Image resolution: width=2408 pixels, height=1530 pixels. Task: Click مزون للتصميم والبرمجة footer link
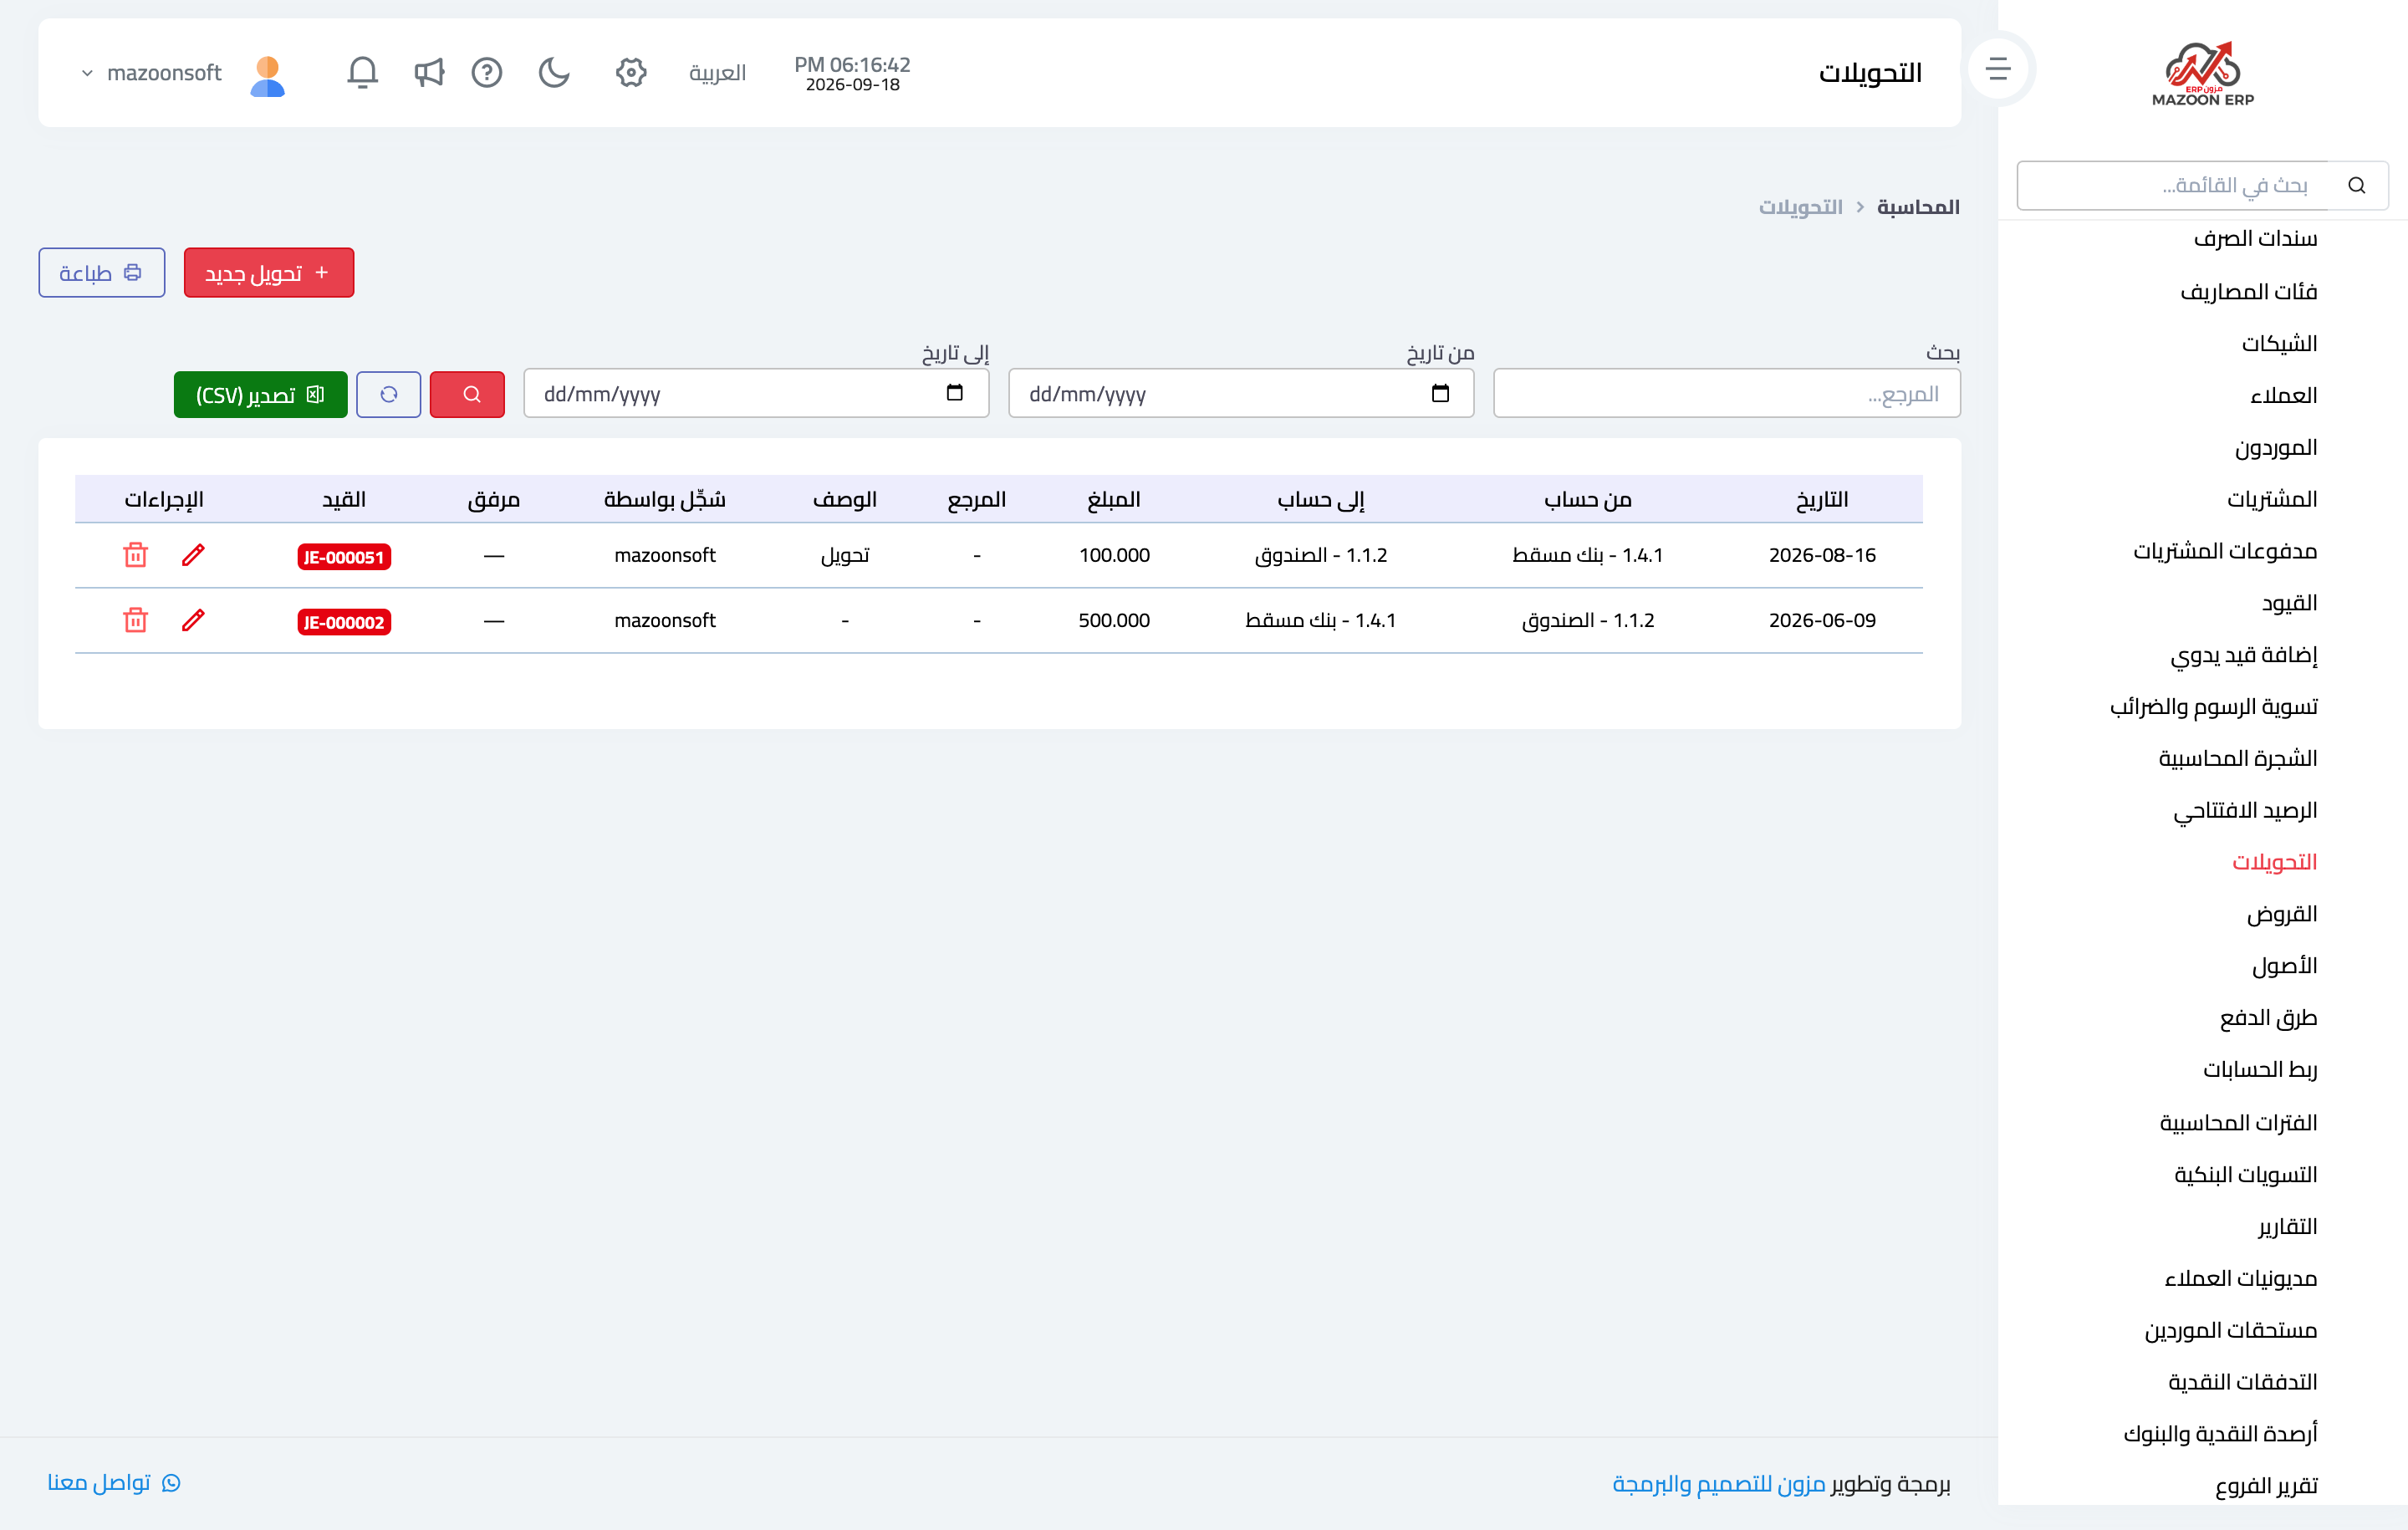coord(1719,1484)
